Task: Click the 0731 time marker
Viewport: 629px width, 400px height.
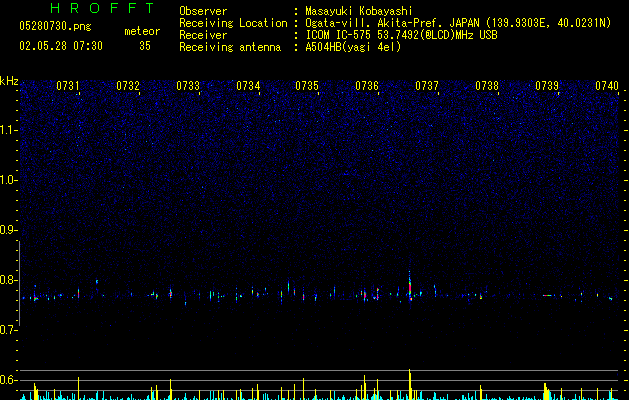Action: point(68,86)
